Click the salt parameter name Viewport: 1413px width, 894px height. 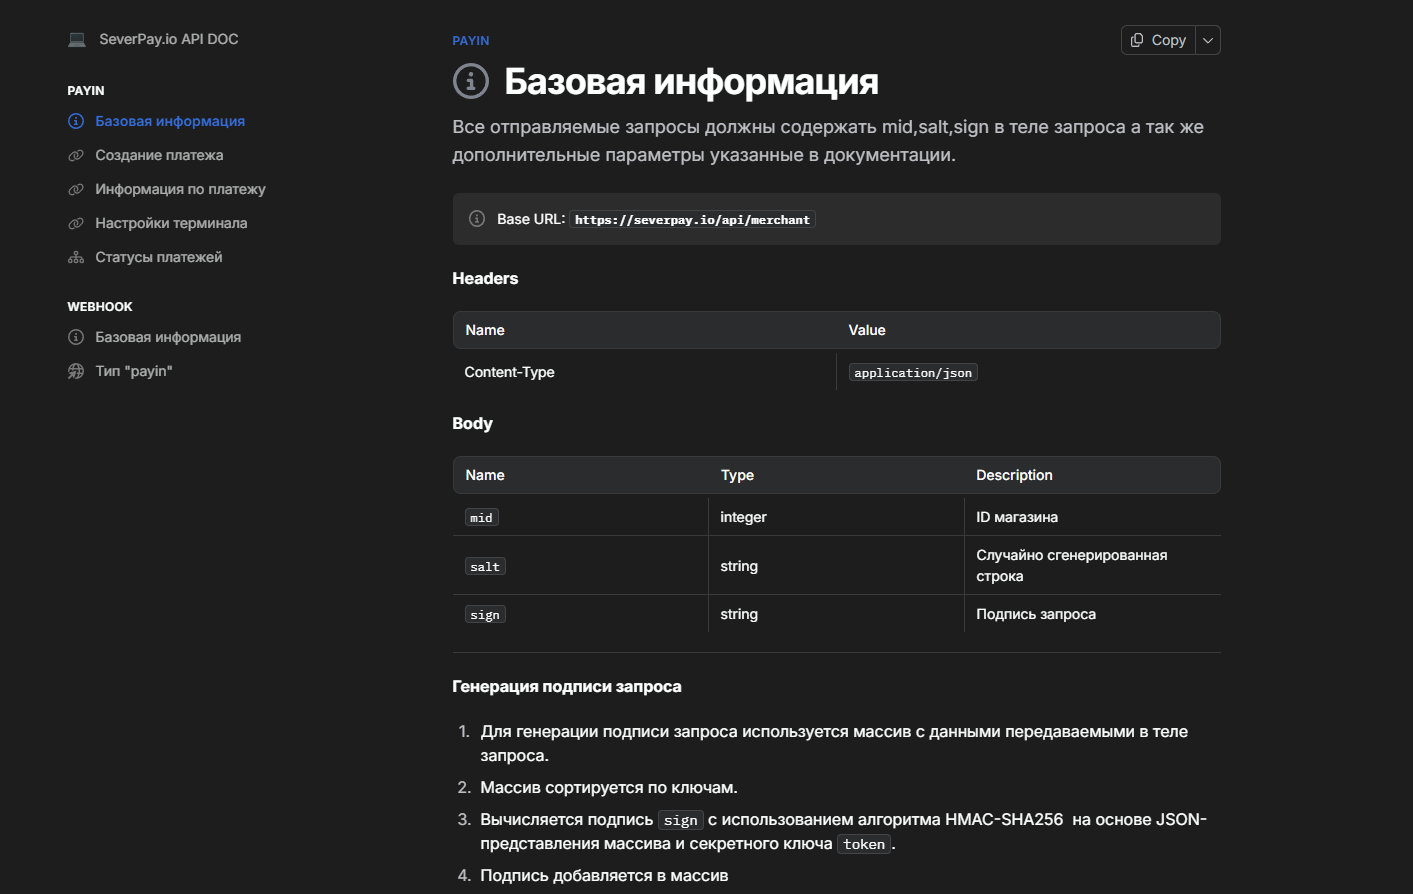(x=485, y=566)
